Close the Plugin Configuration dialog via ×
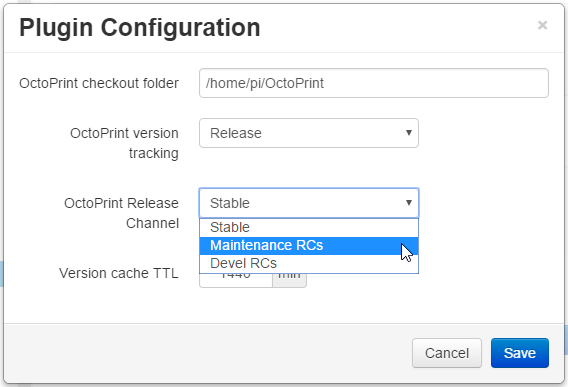This screenshot has width=568, height=387. click(x=542, y=25)
